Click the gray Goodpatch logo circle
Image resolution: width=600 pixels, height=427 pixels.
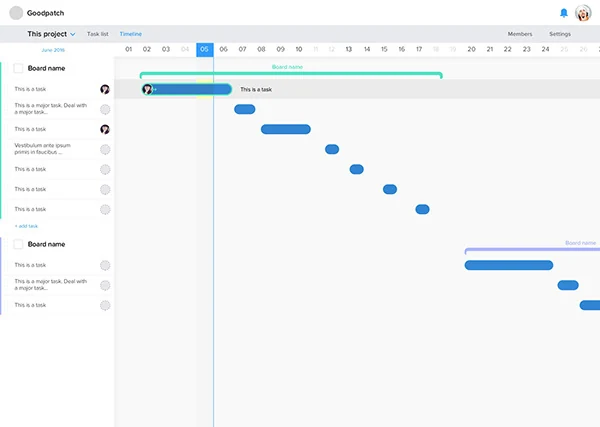(16, 13)
